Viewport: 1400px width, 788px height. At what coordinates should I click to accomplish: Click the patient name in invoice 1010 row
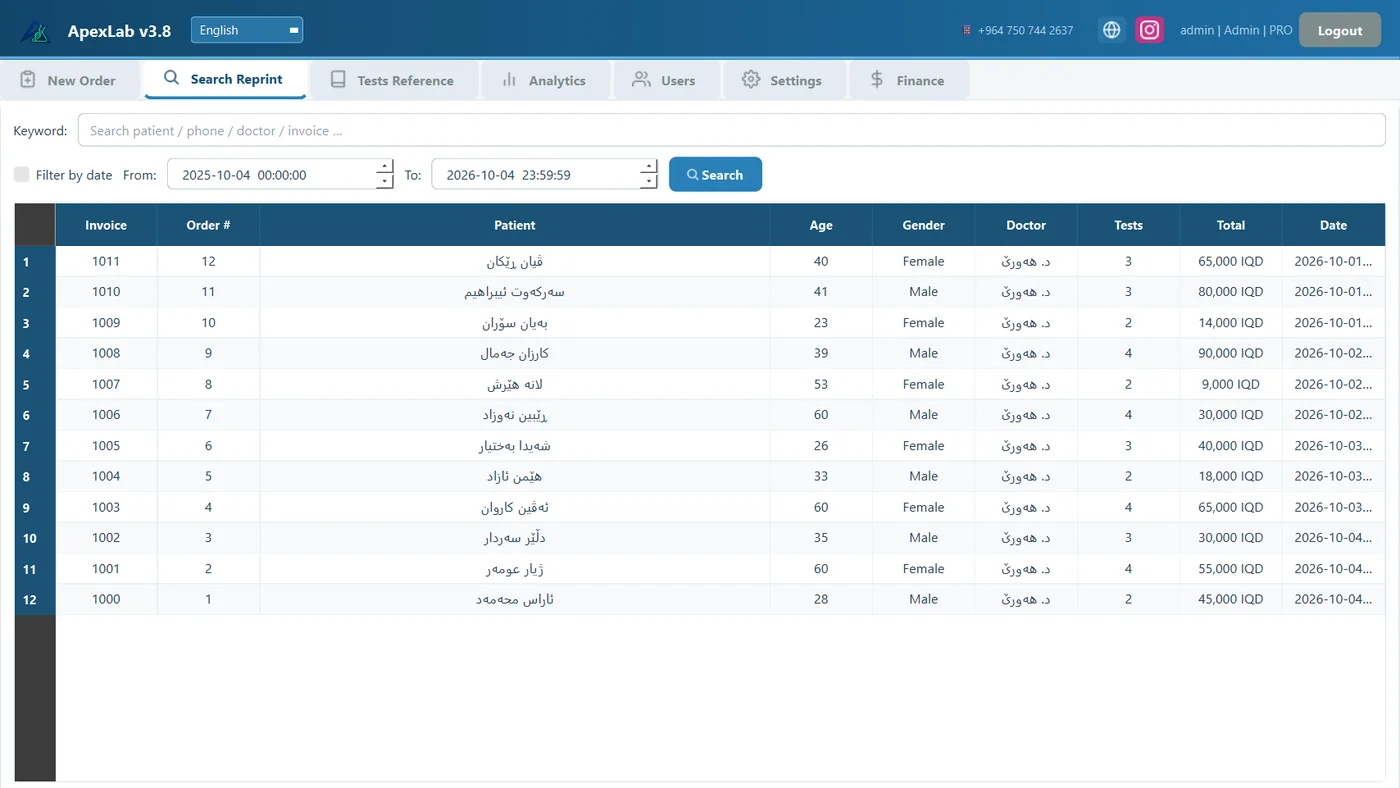coord(515,292)
